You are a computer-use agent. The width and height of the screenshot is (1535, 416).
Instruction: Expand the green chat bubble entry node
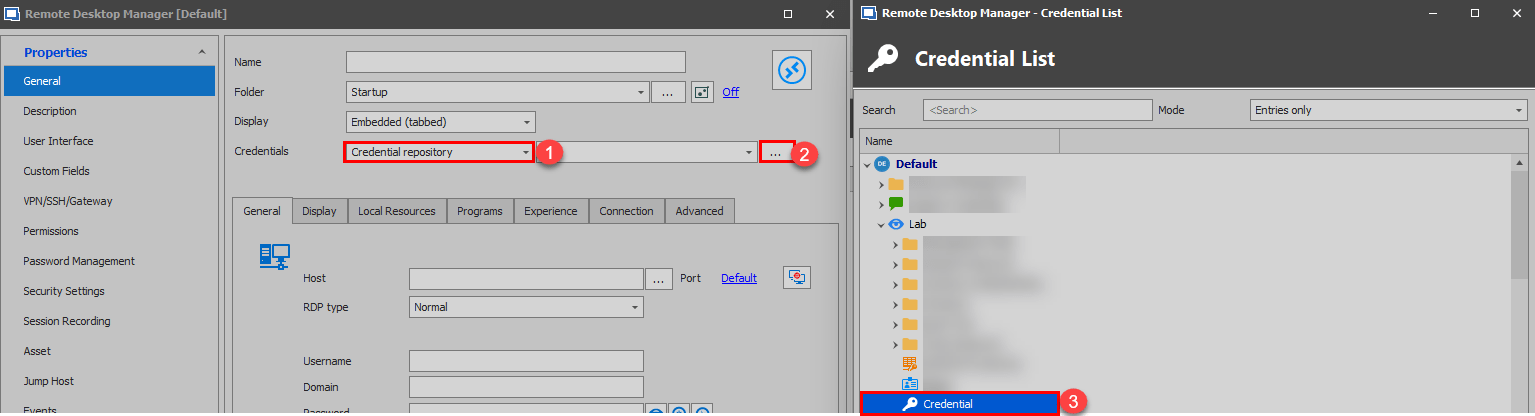(x=881, y=204)
